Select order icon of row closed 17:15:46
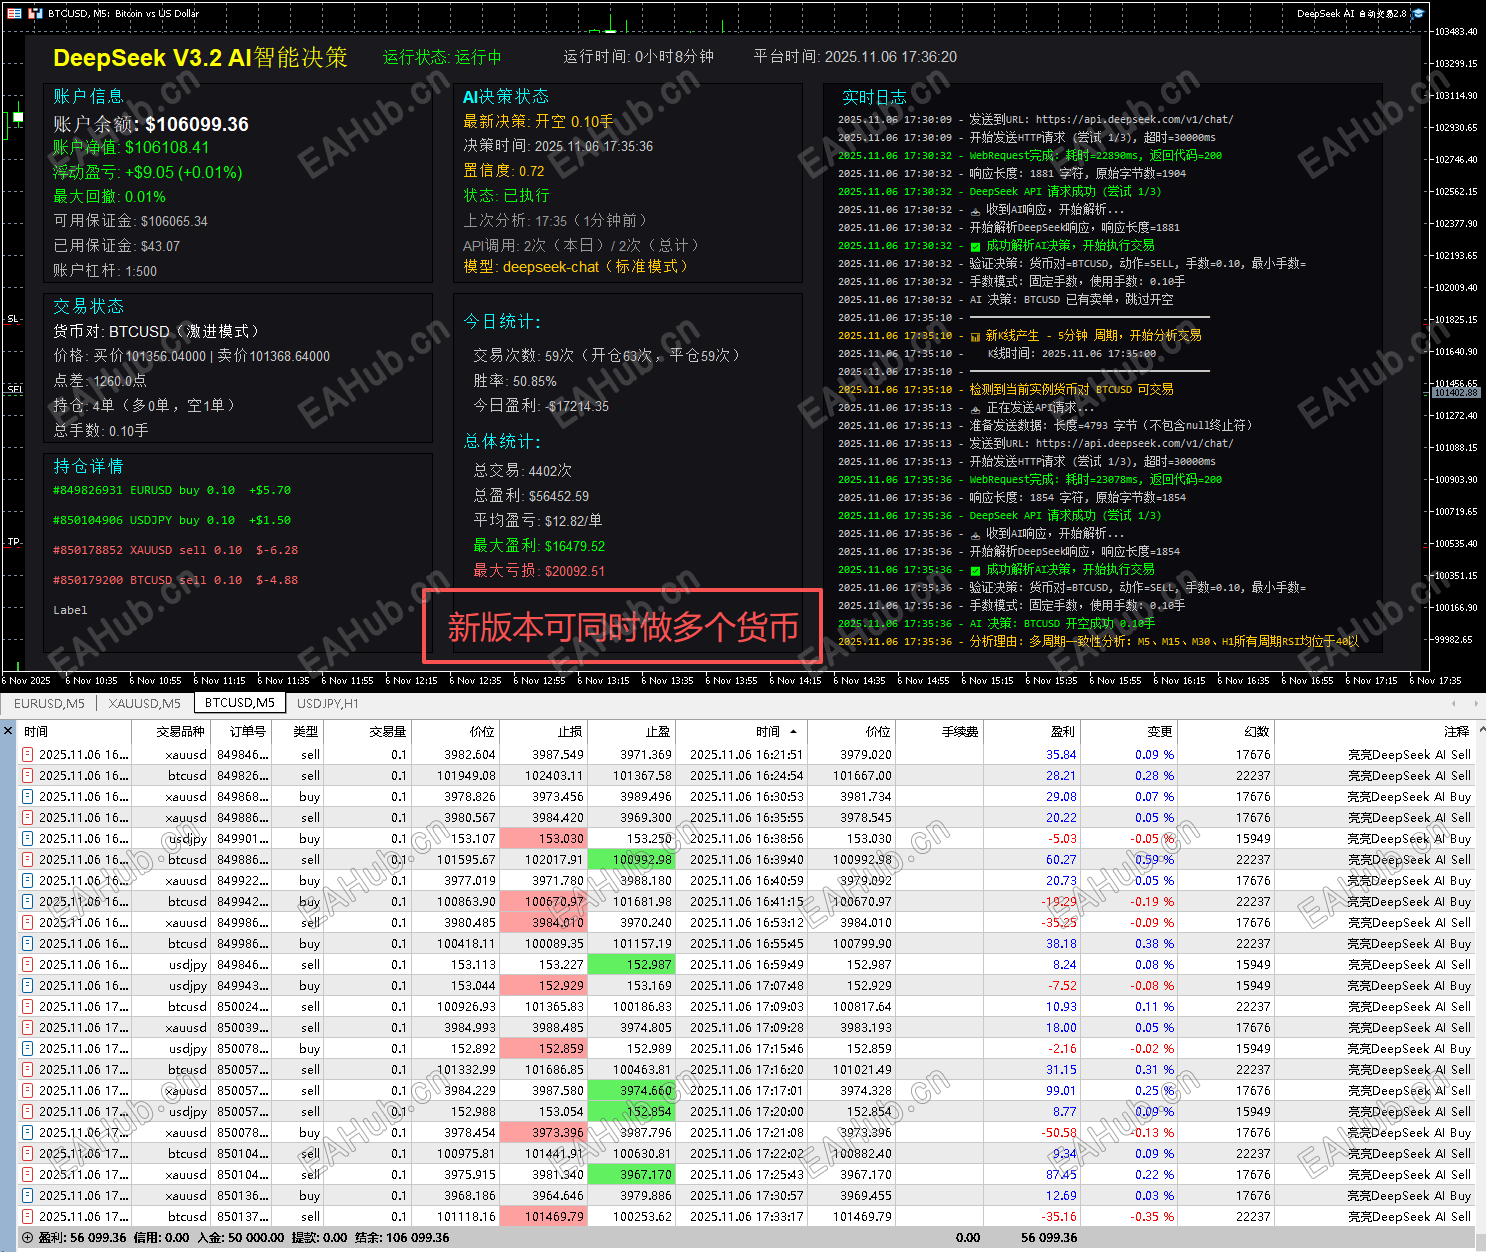Viewport: 1486px width, 1252px height. click(x=27, y=1049)
